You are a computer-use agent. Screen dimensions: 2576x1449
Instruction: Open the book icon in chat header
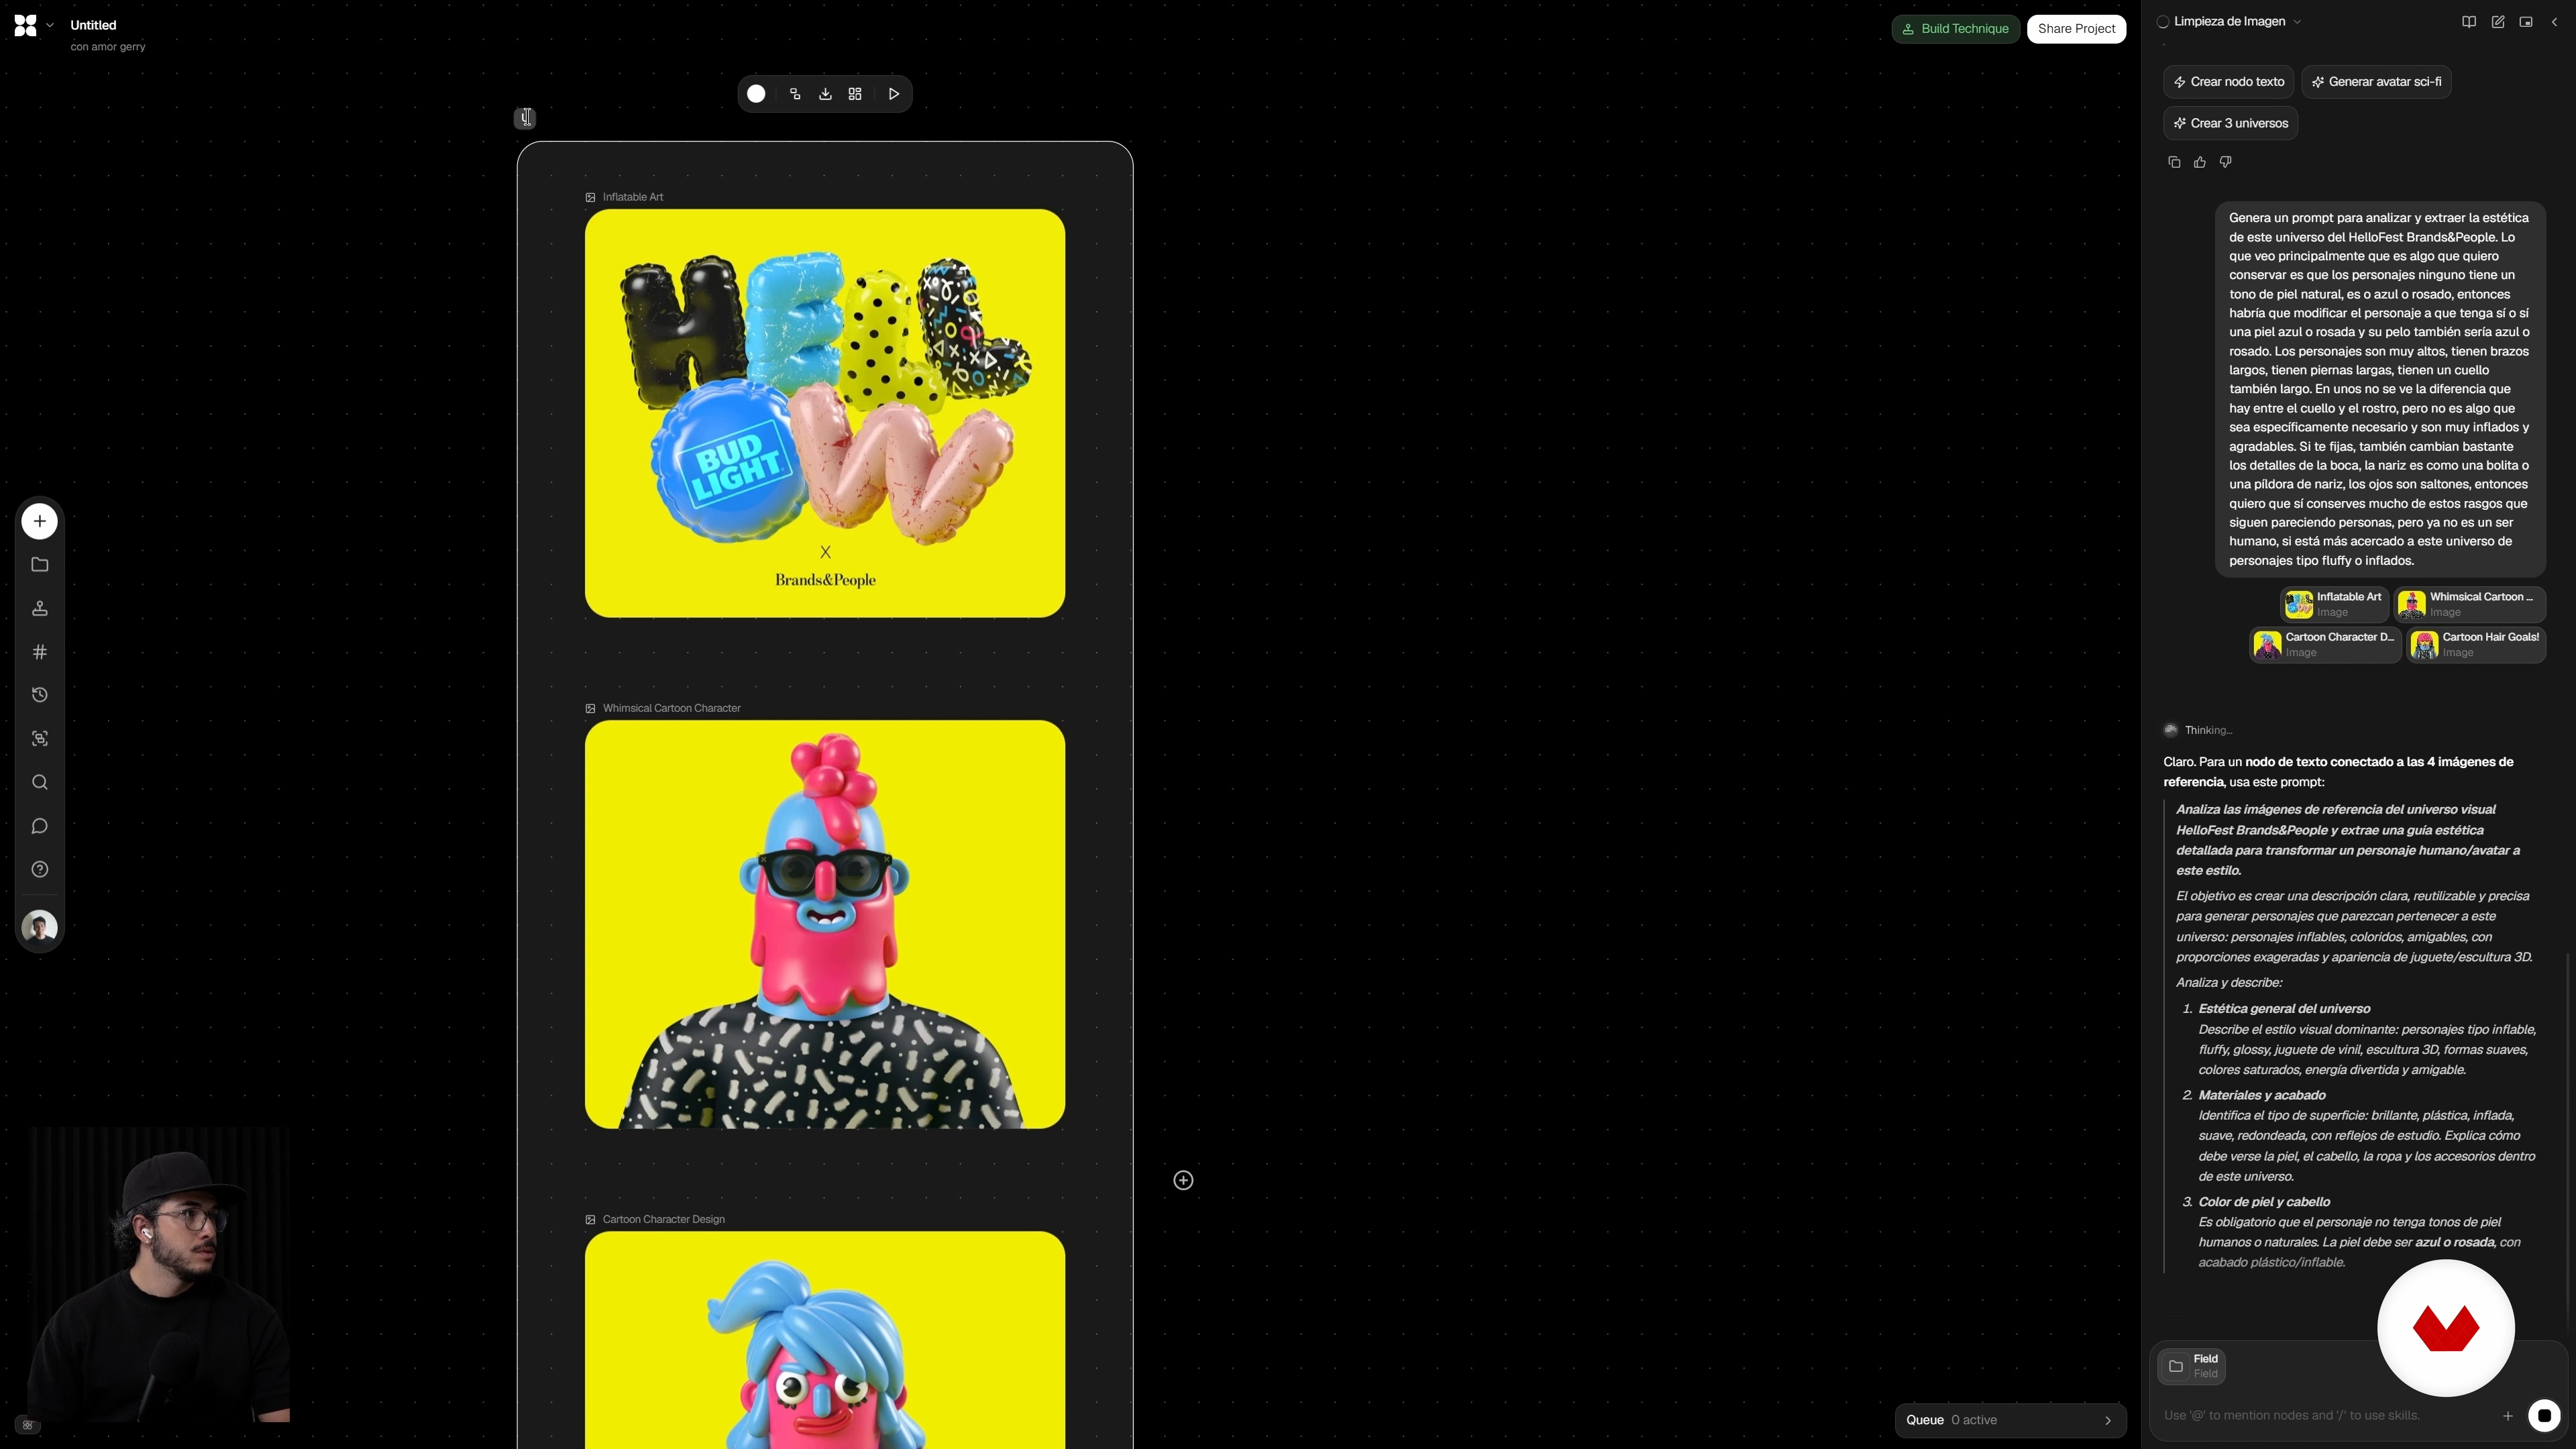pyautogui.click(x=2469, y=22)
